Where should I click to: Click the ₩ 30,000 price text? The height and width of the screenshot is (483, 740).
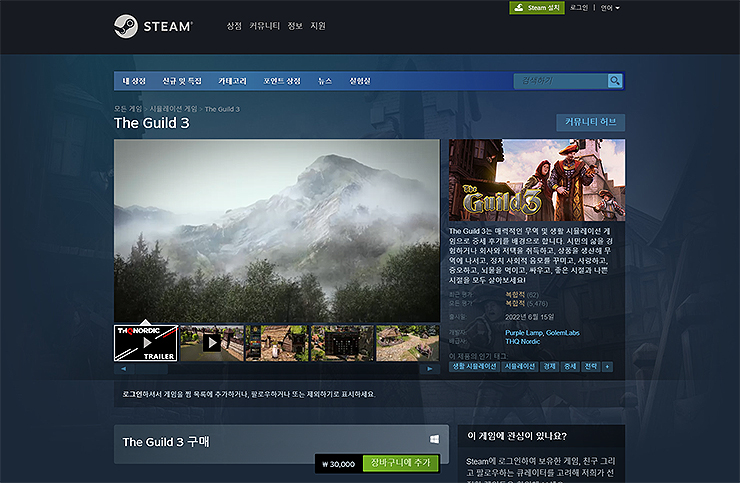(338, 464)
